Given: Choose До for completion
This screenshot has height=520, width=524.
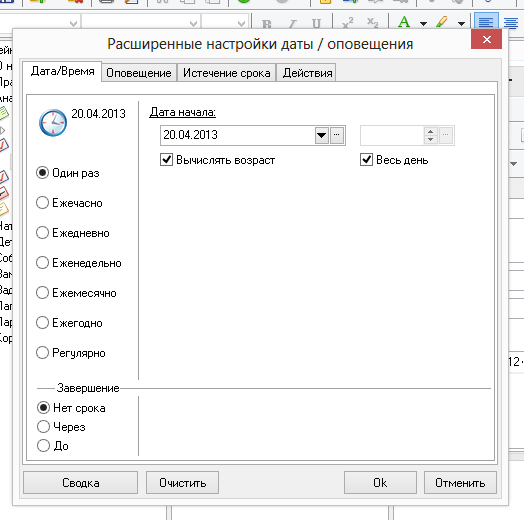Looking at the screenshot, I should (x=53, y=445).
